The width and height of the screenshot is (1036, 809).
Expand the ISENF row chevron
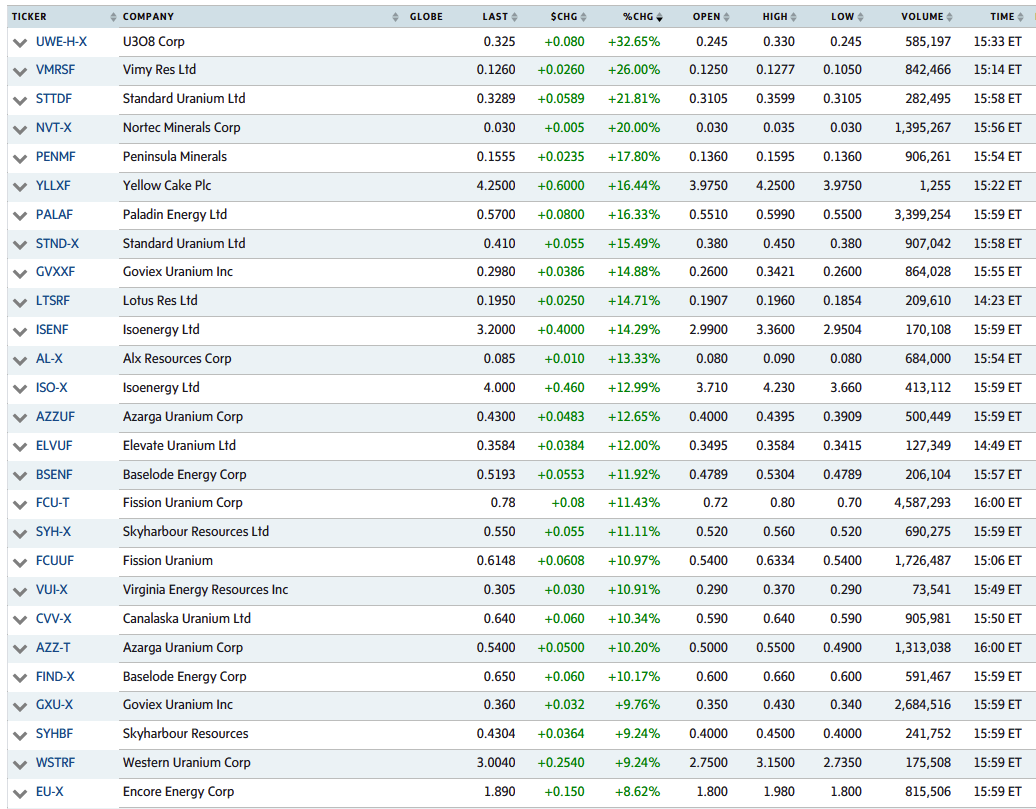20,332
